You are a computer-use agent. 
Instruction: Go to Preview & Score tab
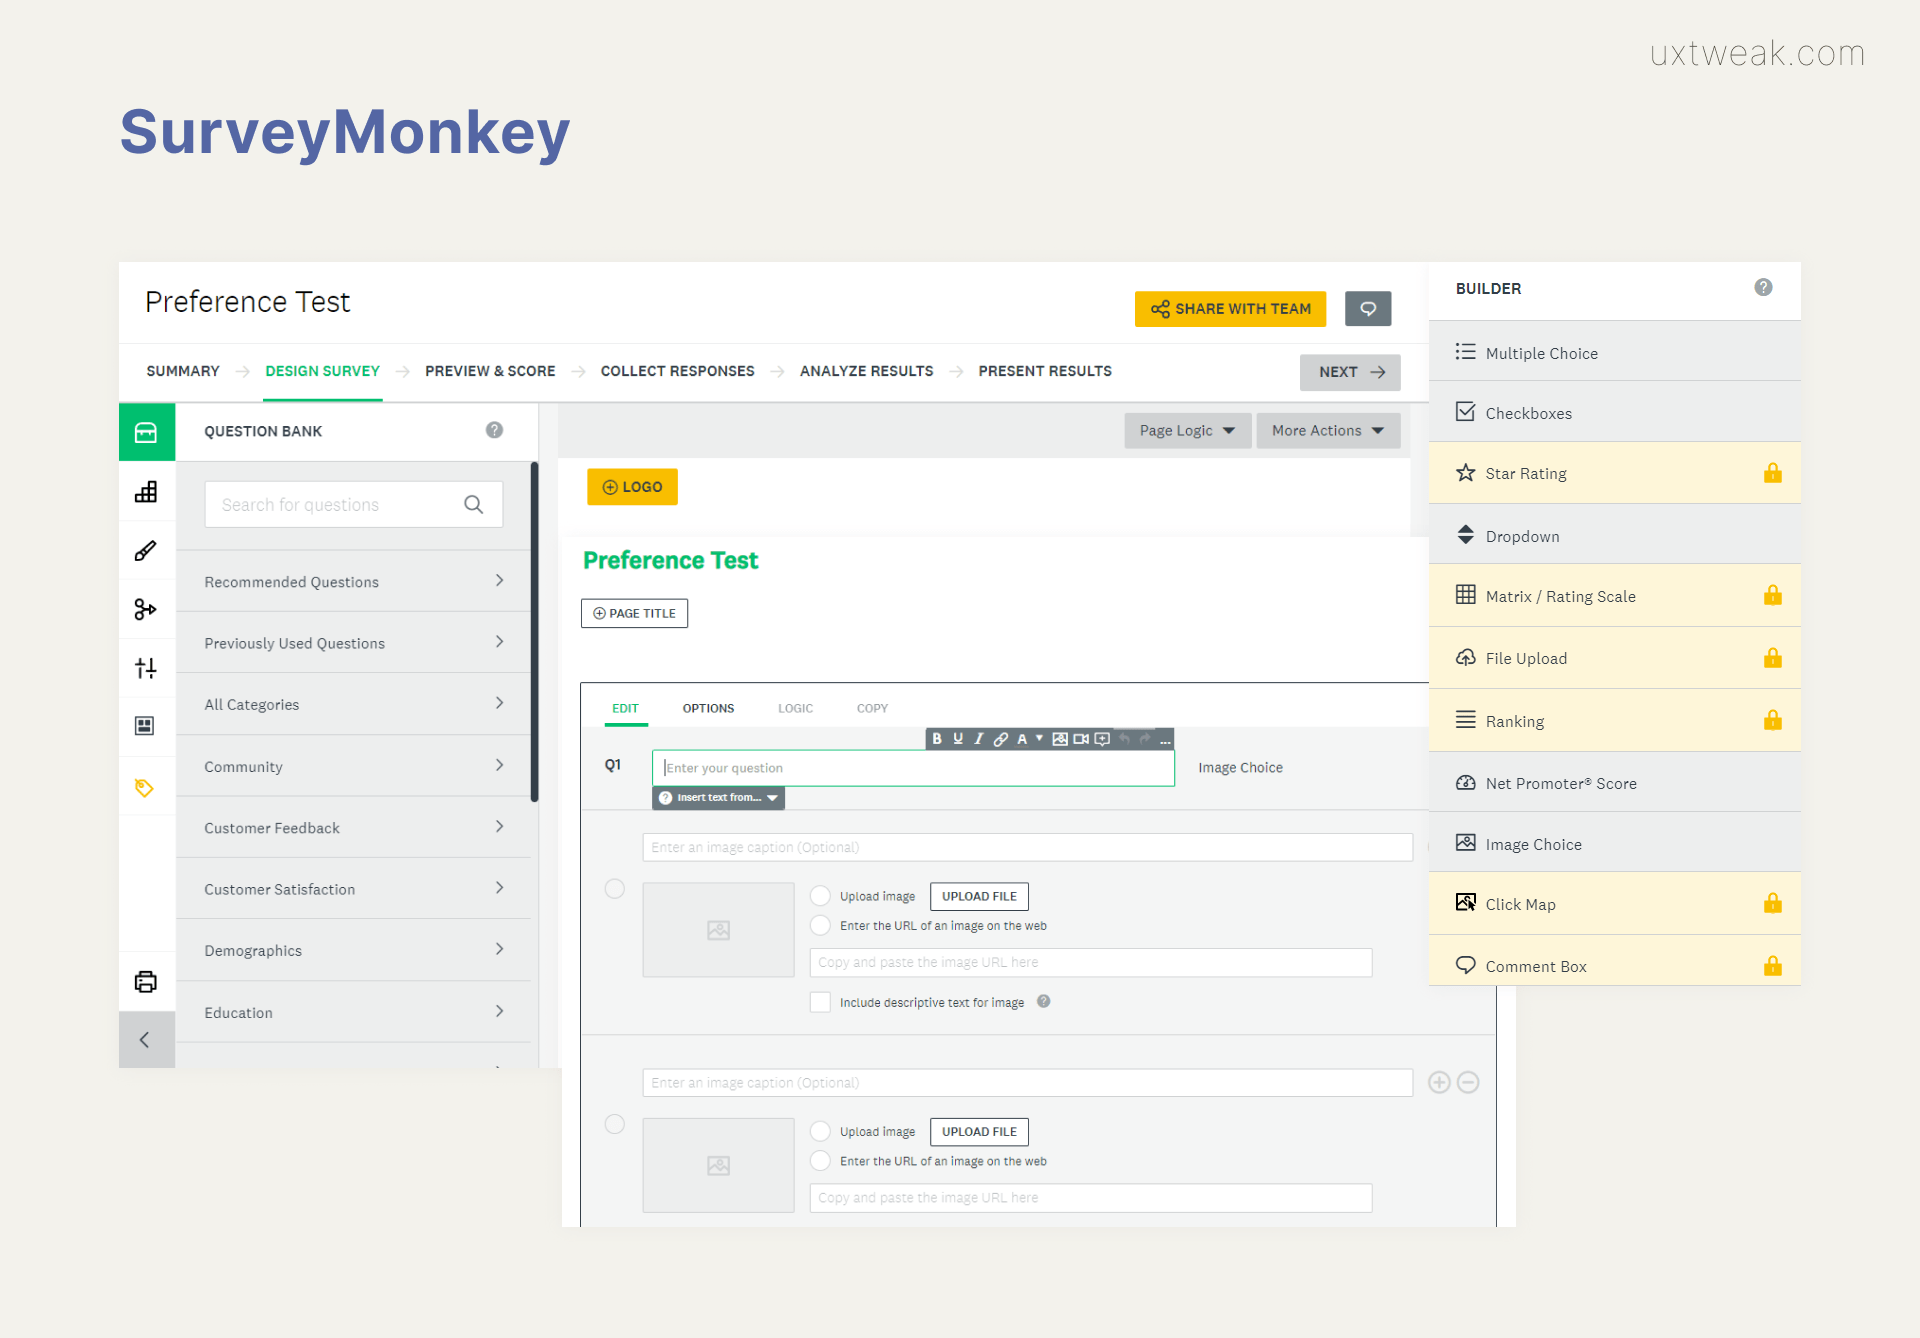coord(490,371)
